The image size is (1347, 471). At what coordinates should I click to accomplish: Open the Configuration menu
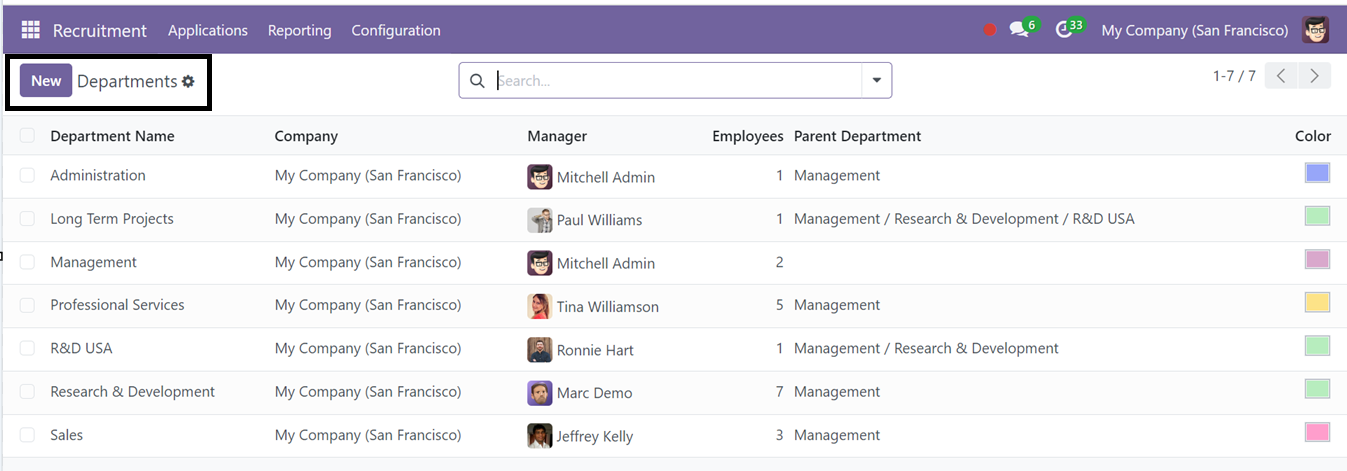(396, 31)
